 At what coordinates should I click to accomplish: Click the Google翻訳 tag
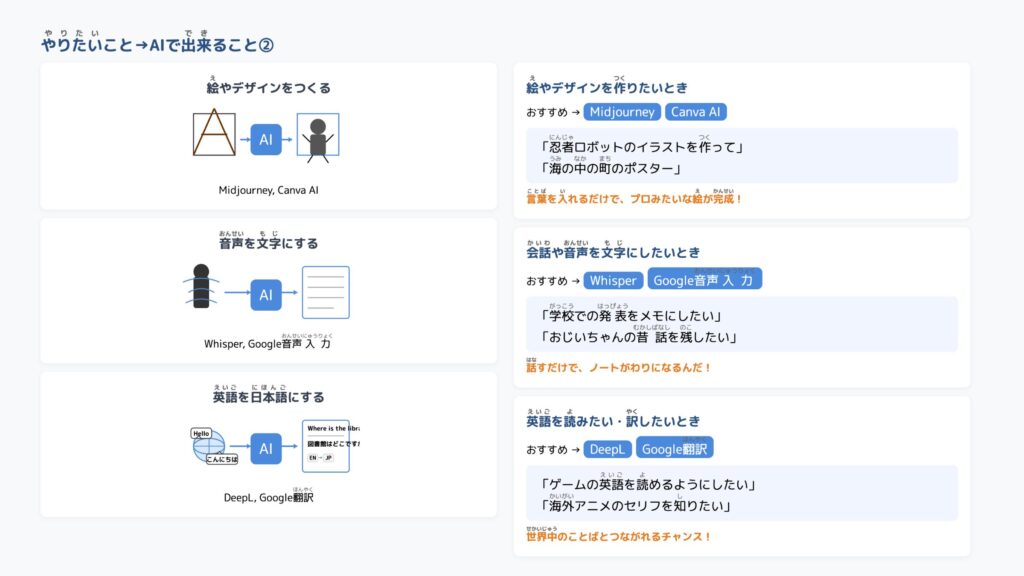(675, 448)
